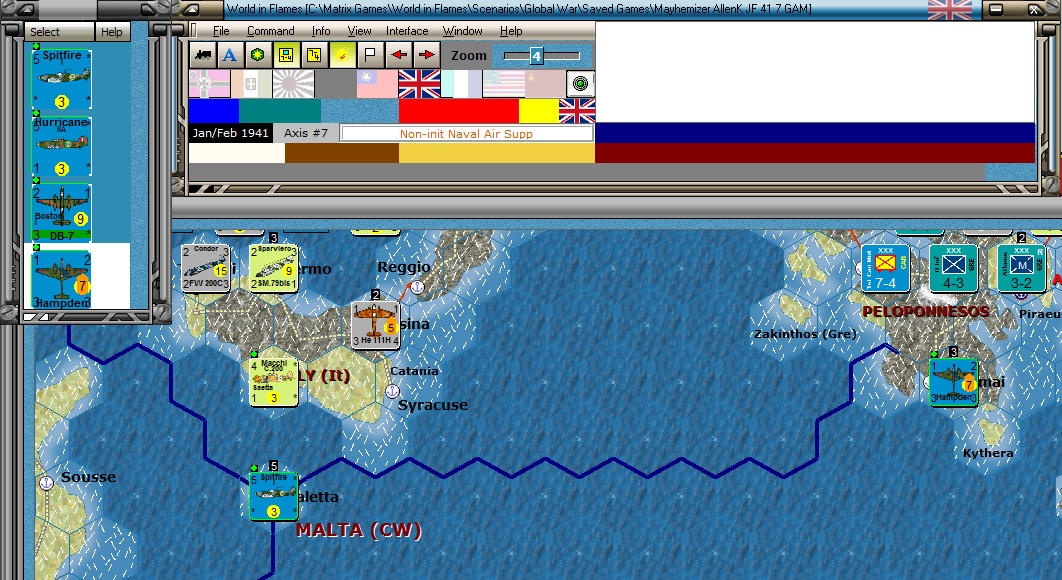The width and height of the screenshot is (1062, 580).
Task: Click the red color swatch
Action: tap(459, 111)
